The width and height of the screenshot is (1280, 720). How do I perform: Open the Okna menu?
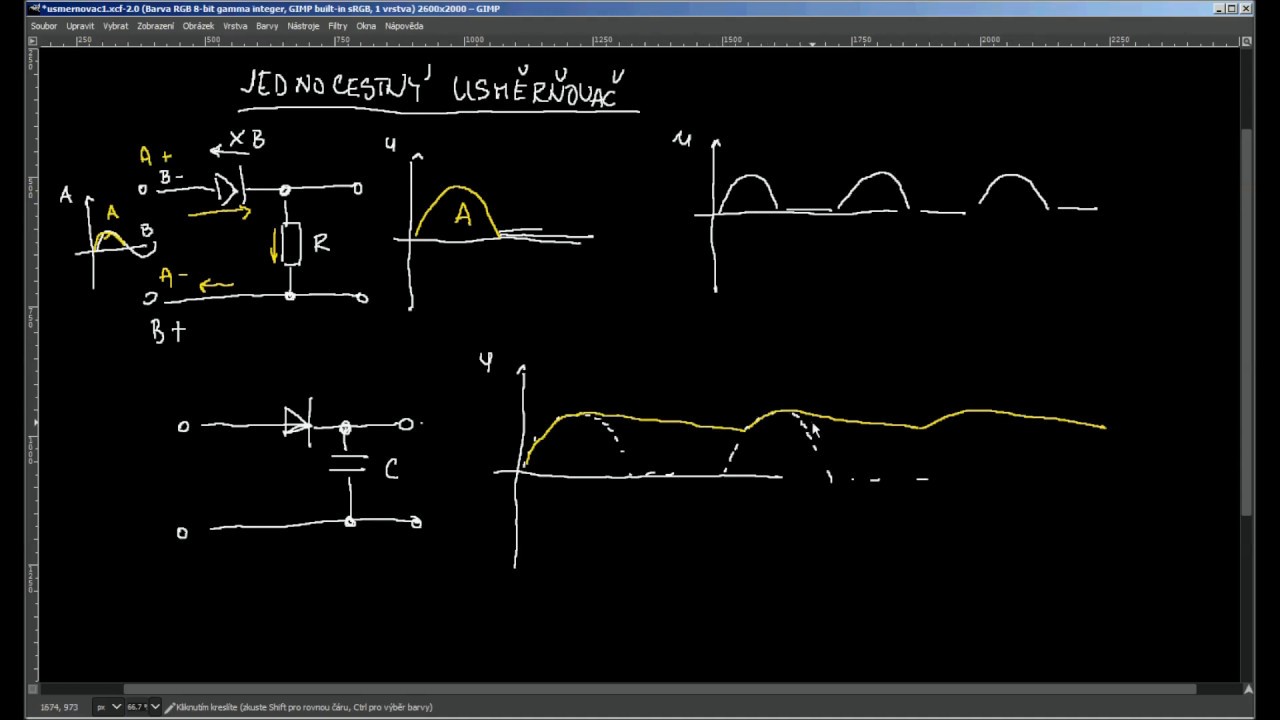tap(366, 26)
